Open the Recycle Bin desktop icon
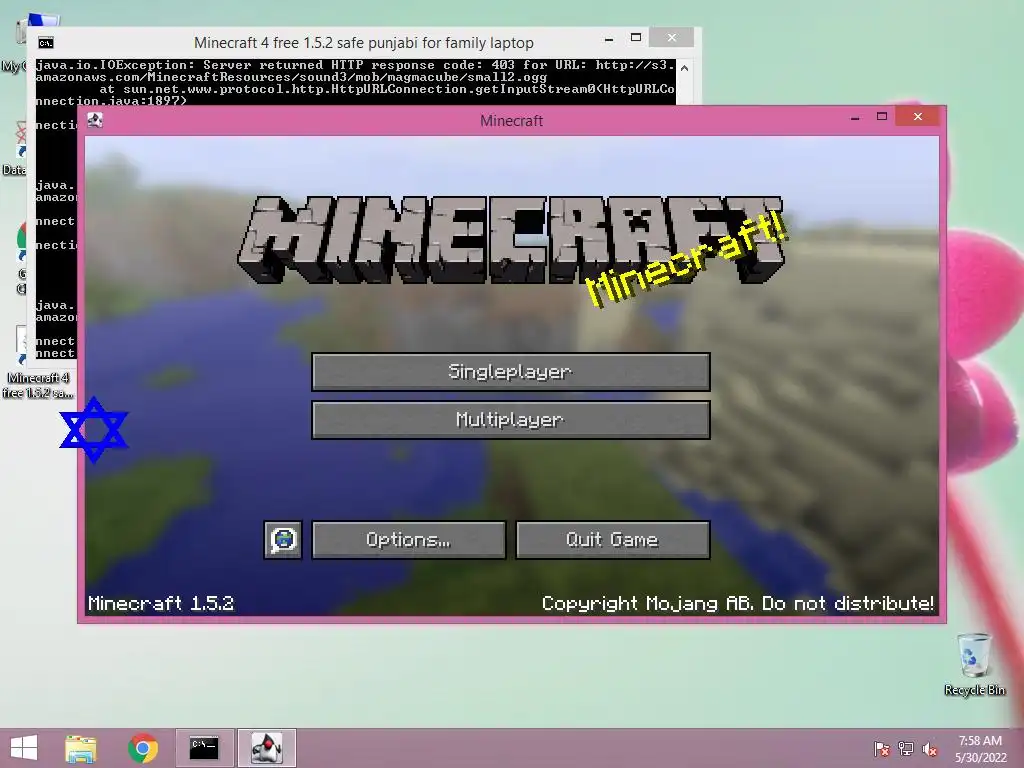1024x768 pixels. [x=974, y=664]
